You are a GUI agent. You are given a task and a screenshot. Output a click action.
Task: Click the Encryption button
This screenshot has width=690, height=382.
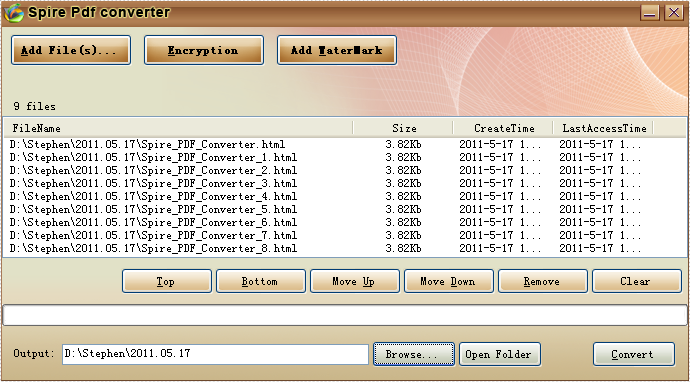204,50
